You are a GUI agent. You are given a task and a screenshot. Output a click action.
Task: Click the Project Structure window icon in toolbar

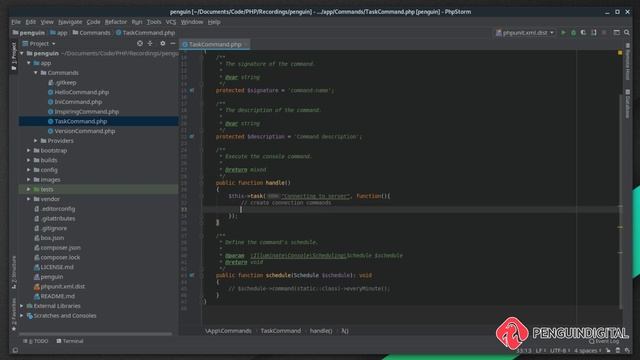617,33
